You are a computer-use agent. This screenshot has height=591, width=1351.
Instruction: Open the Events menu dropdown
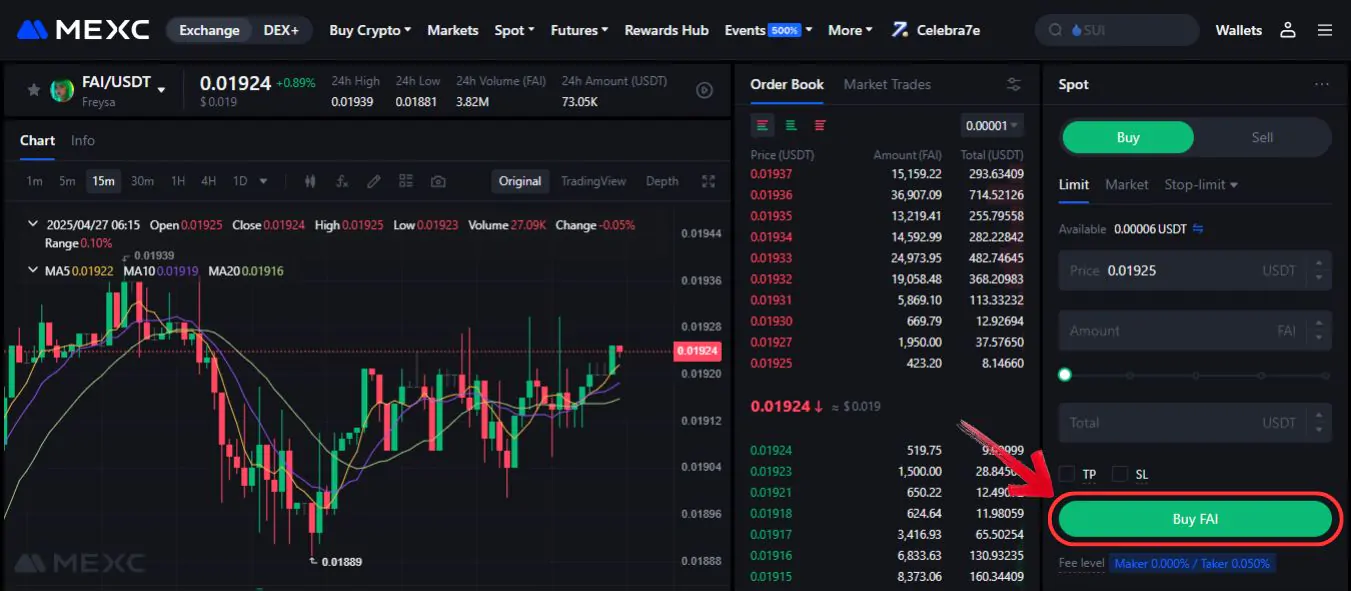(x=768, y=30)
